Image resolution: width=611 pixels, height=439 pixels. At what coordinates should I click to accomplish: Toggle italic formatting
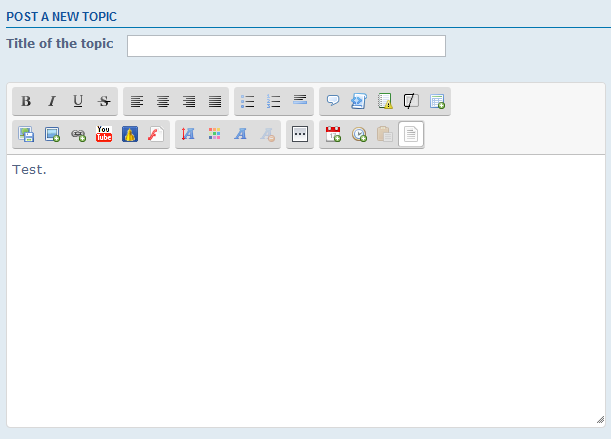52,101
